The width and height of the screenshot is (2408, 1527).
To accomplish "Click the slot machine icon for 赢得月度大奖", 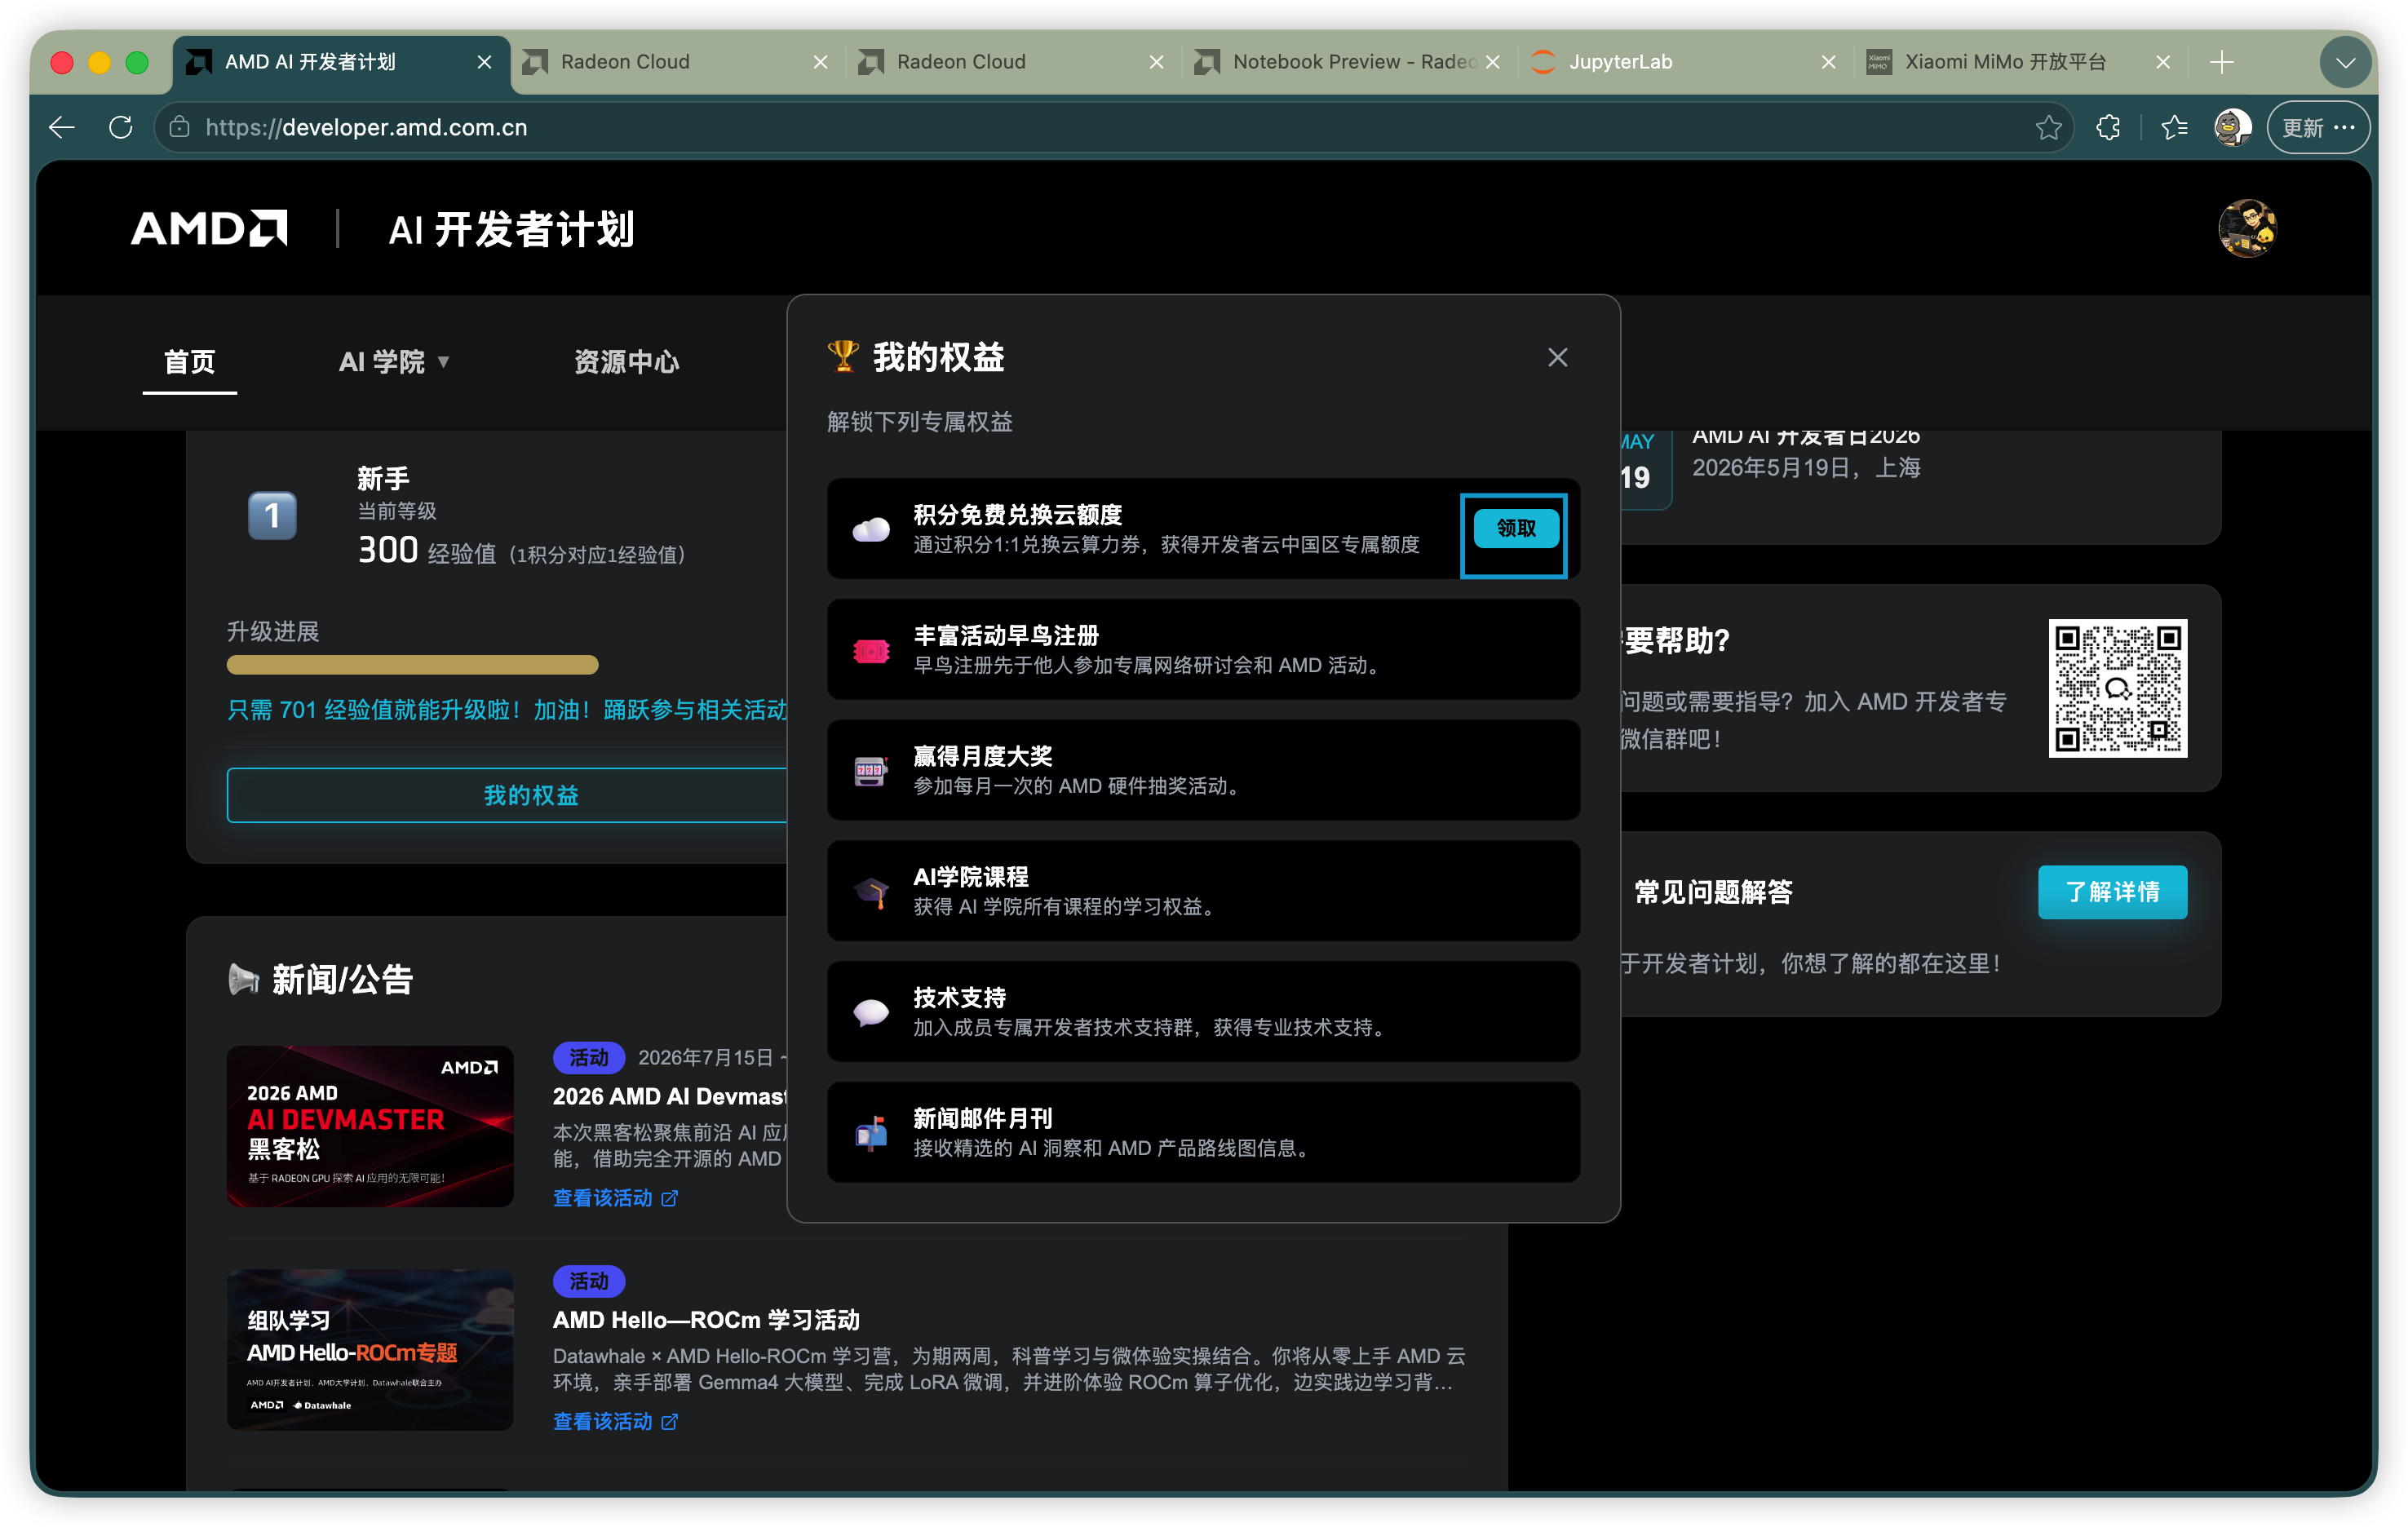I will point(870,771).
